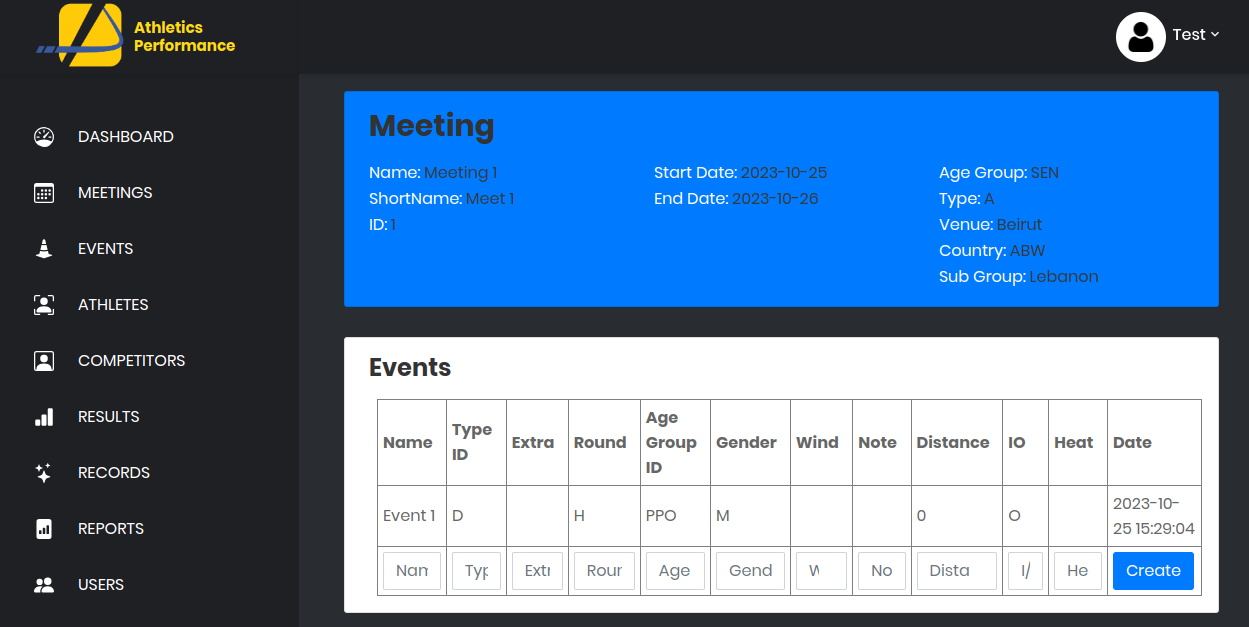Click the Events cone icon
Screen dimensions: 1249x627
point(43,249)
